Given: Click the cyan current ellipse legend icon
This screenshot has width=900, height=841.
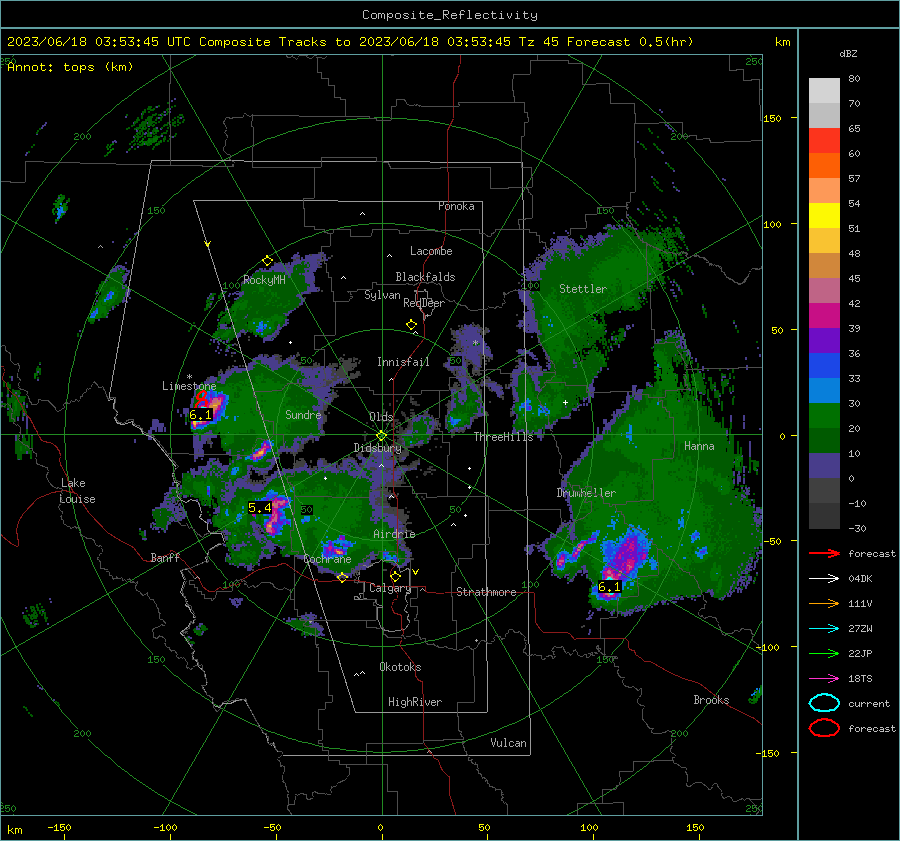Looking at the screenshot, I should 824,703.
